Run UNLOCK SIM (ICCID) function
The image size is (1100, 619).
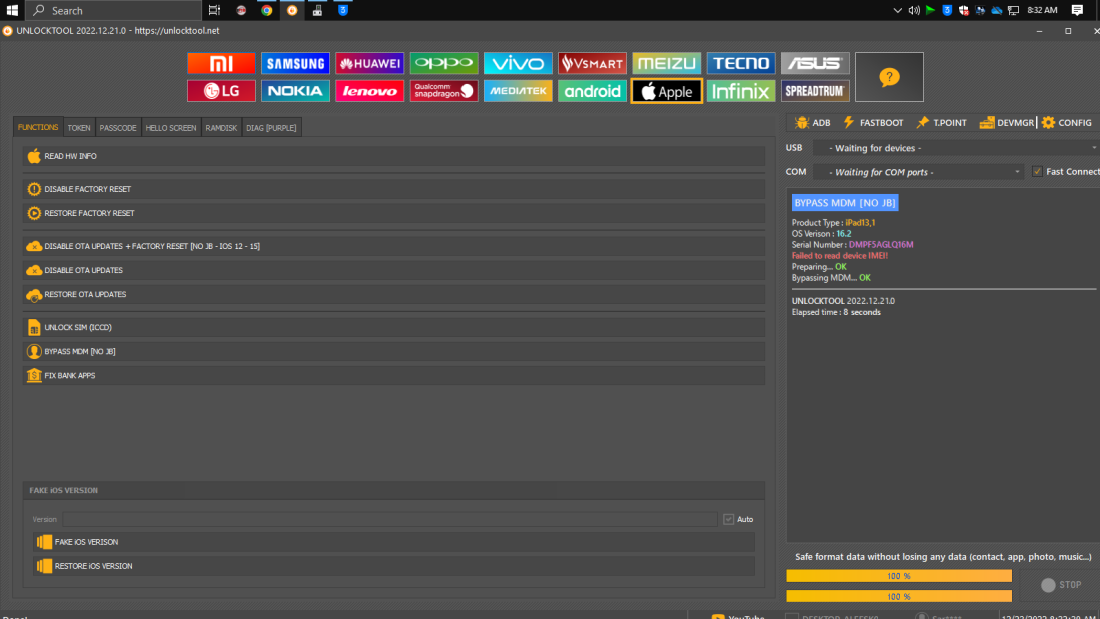click(x=394, y=328)
